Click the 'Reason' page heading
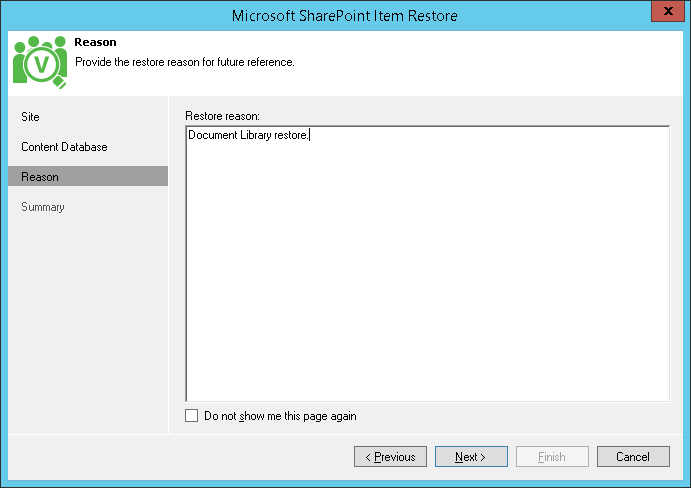 95,42
